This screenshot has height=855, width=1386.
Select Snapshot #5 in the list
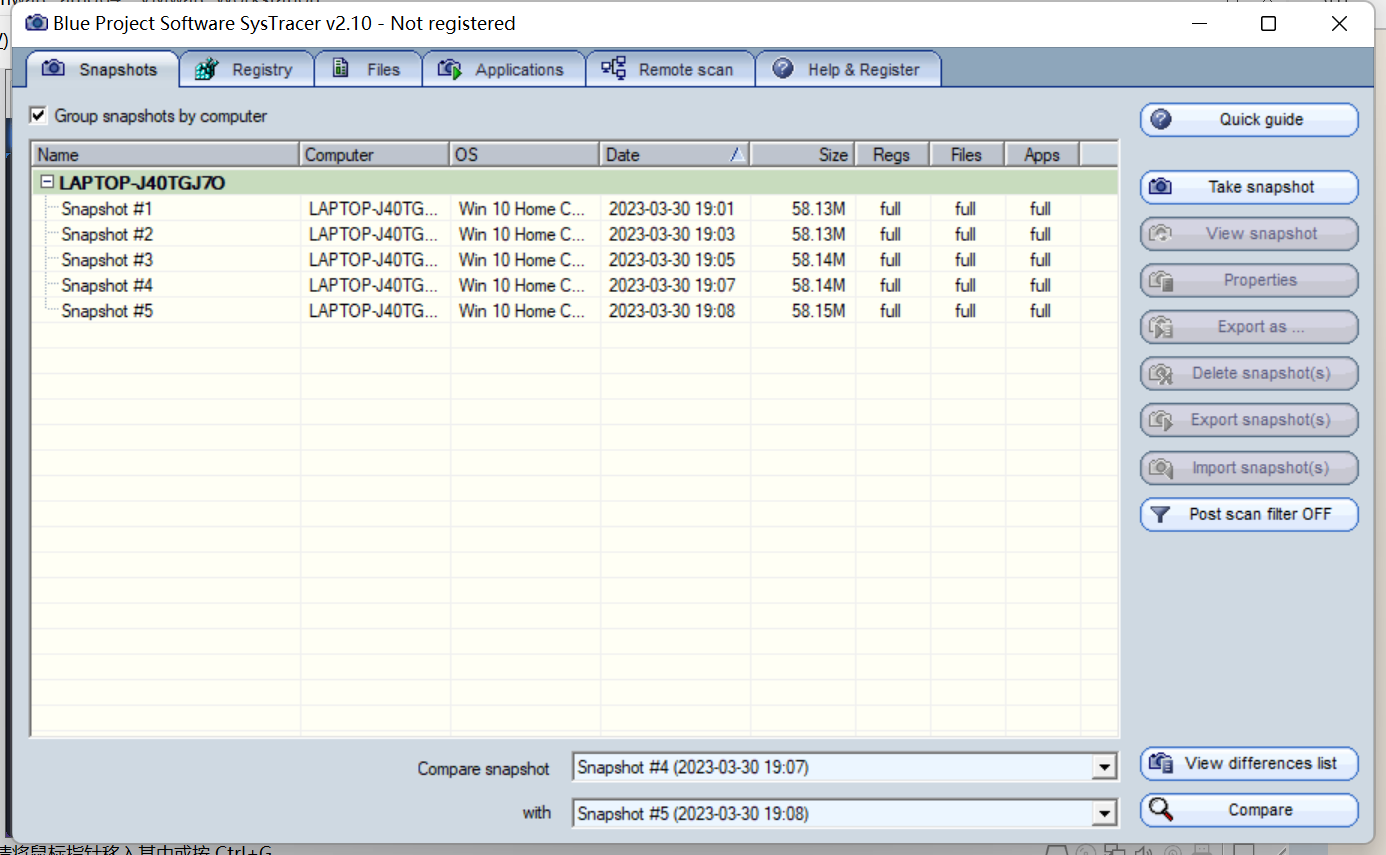107,311
